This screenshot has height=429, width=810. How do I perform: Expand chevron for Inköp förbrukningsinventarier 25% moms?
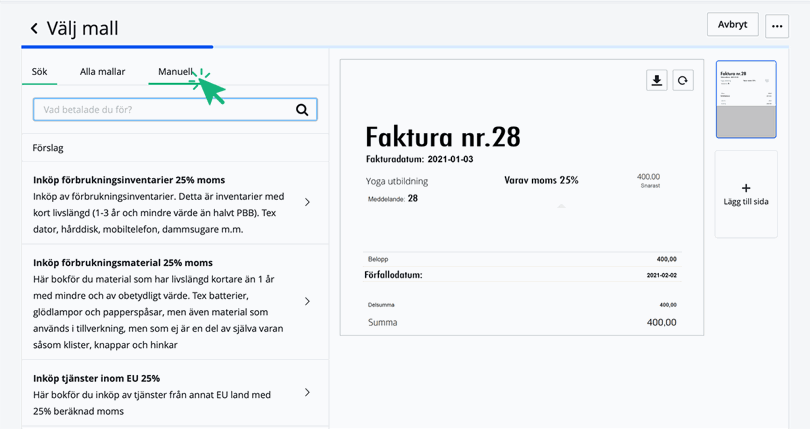[x=307, y=202]
